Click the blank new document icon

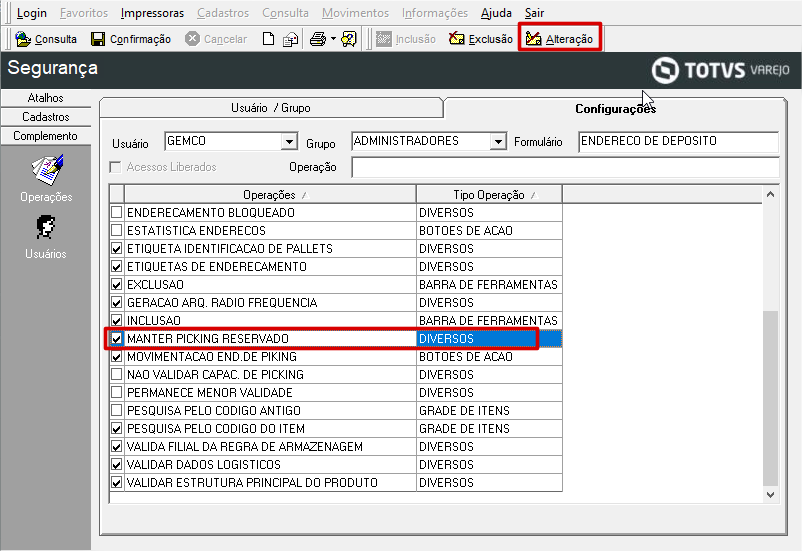[x=269, y=39]
